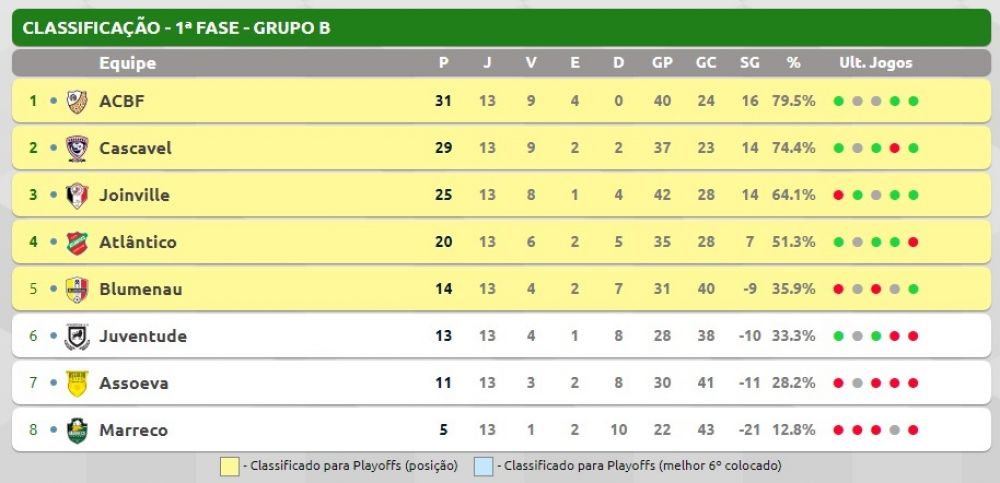
Task: Click the ACBF team crest icon
Action: (x=77, y=101)
